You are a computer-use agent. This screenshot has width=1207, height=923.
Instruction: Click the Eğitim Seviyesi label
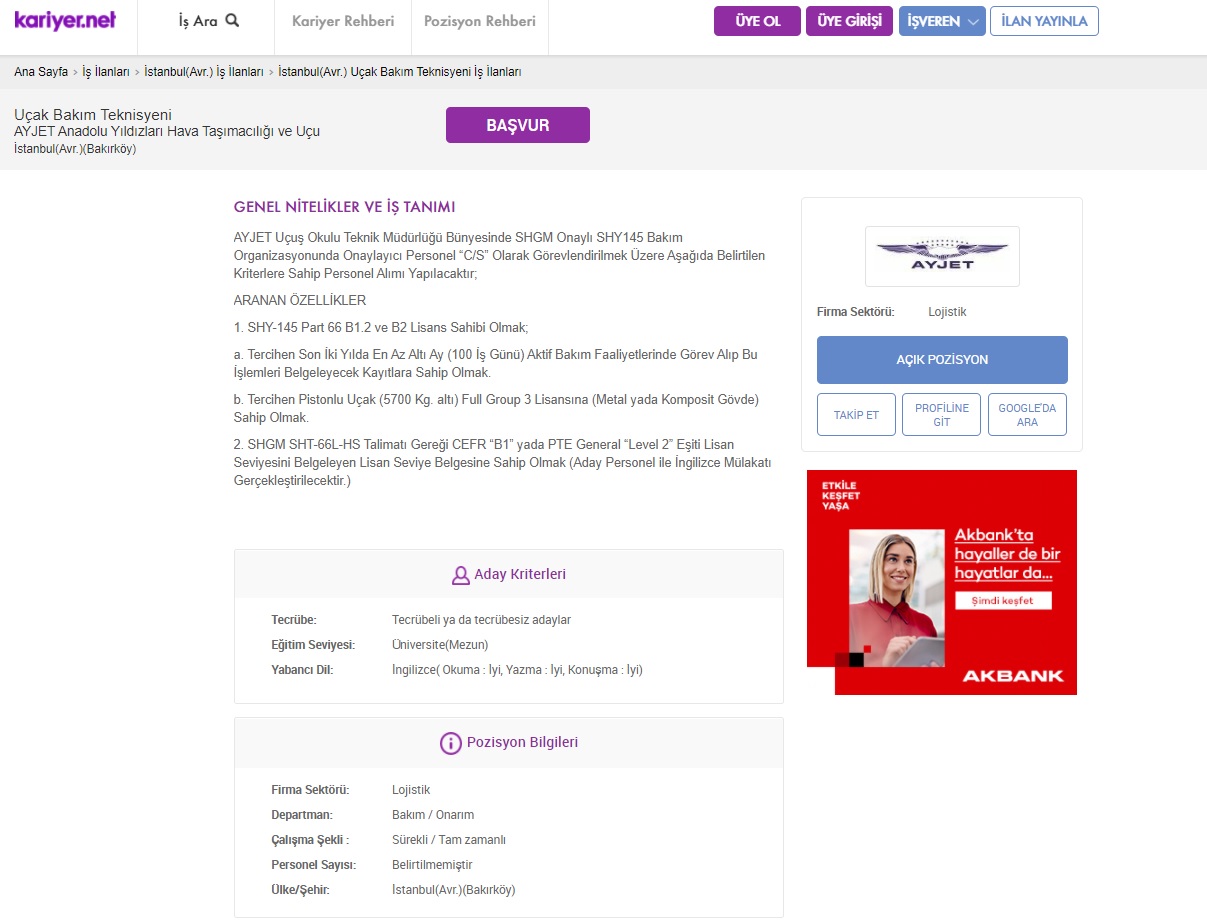(x=313, y=645)
